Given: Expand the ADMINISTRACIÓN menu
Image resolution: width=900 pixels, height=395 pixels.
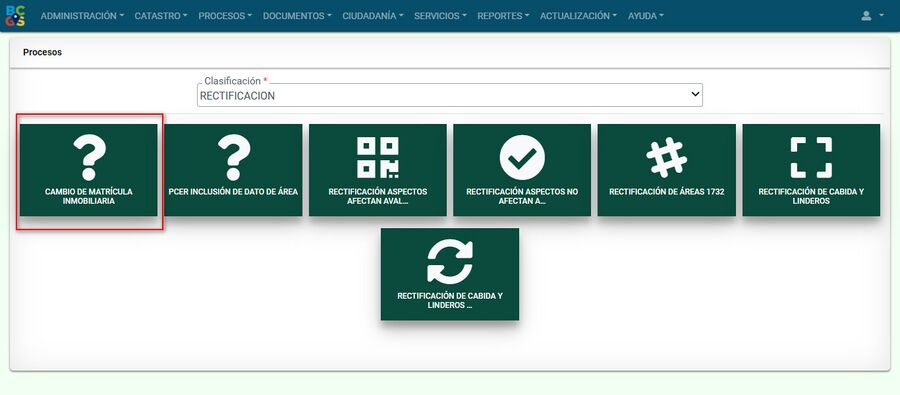Looking at the screenshot, I should coord(82,16).
